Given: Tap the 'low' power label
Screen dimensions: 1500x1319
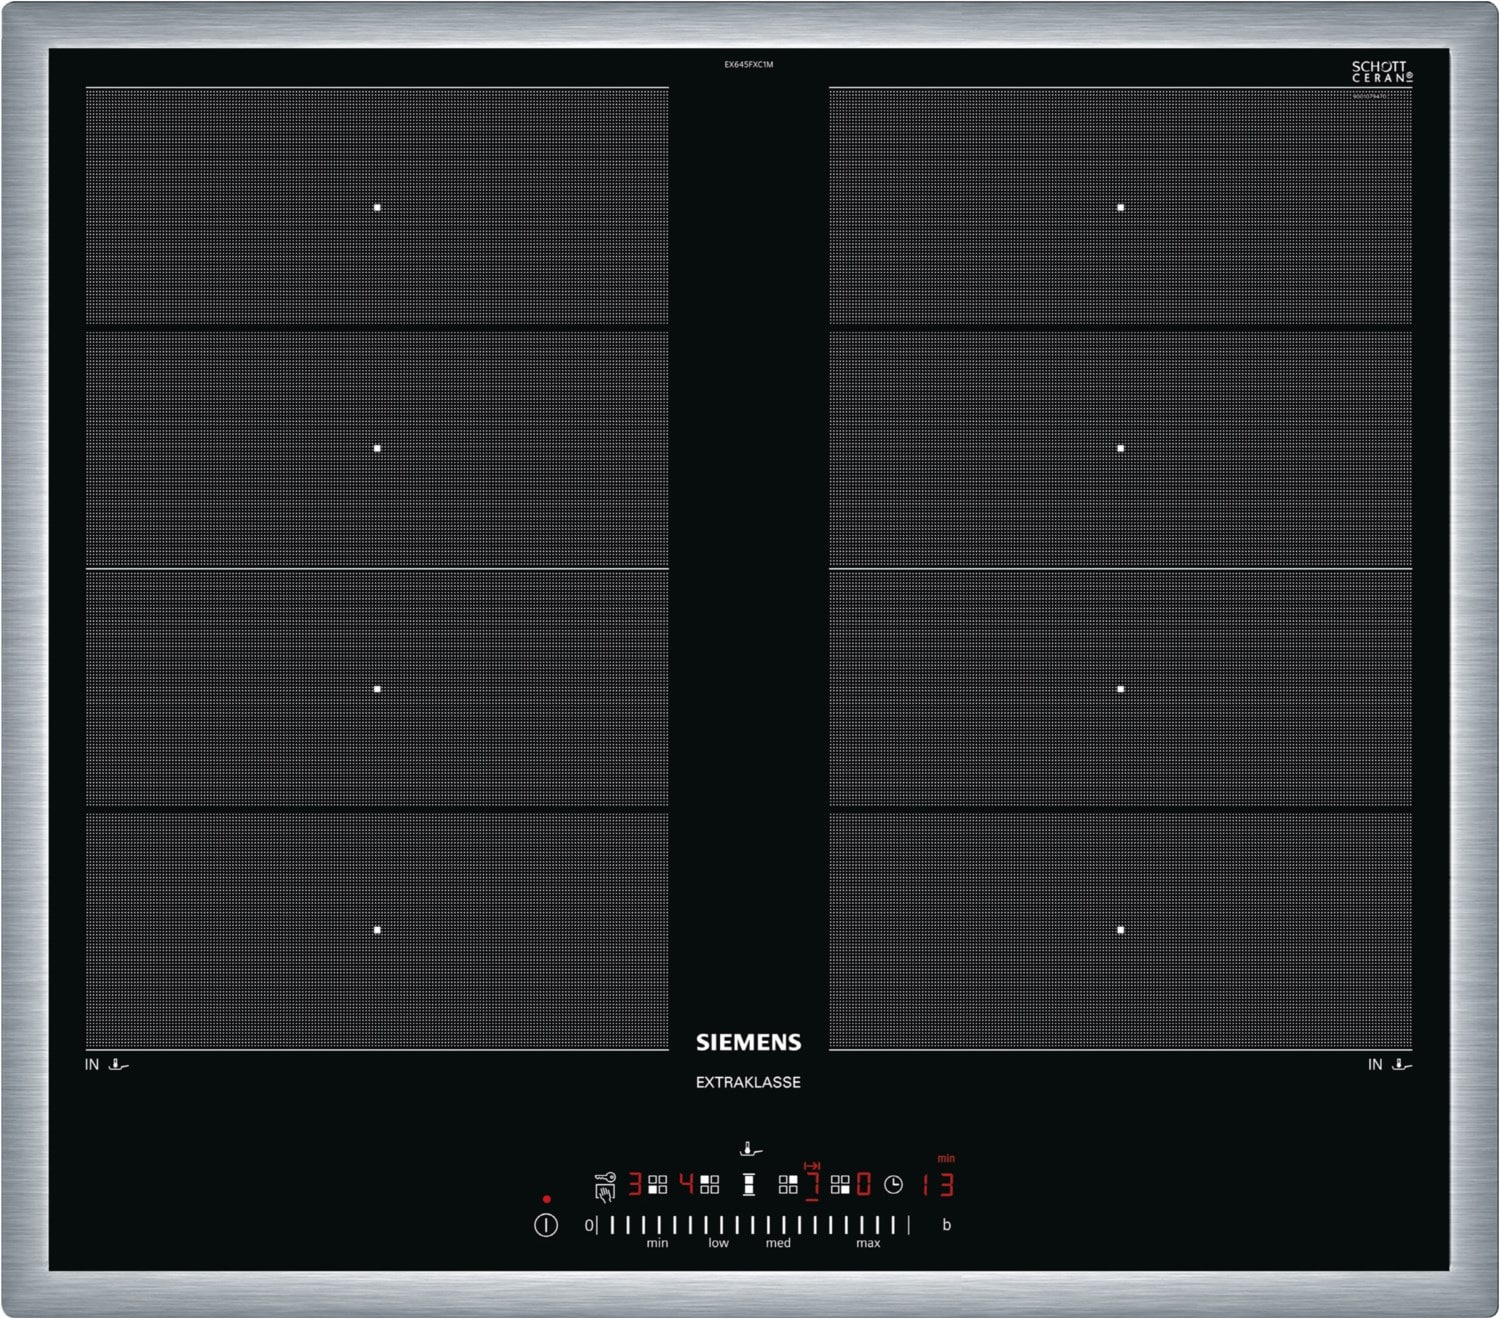Looking at the screenshot, I should 718,1243.
